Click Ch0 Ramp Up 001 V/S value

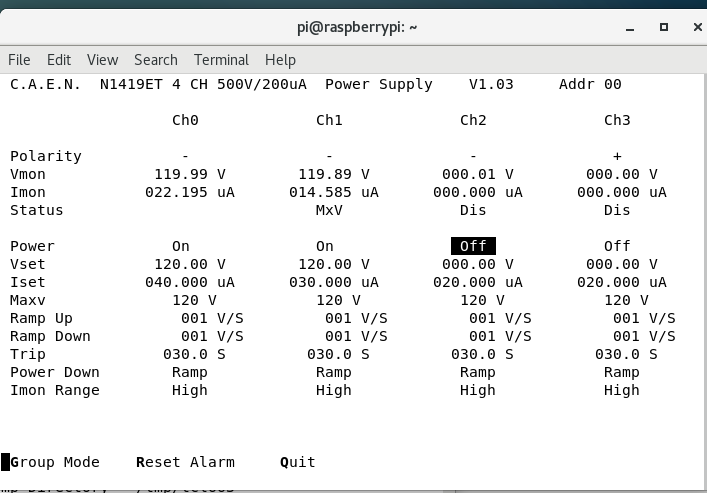(x=212, y=318)
